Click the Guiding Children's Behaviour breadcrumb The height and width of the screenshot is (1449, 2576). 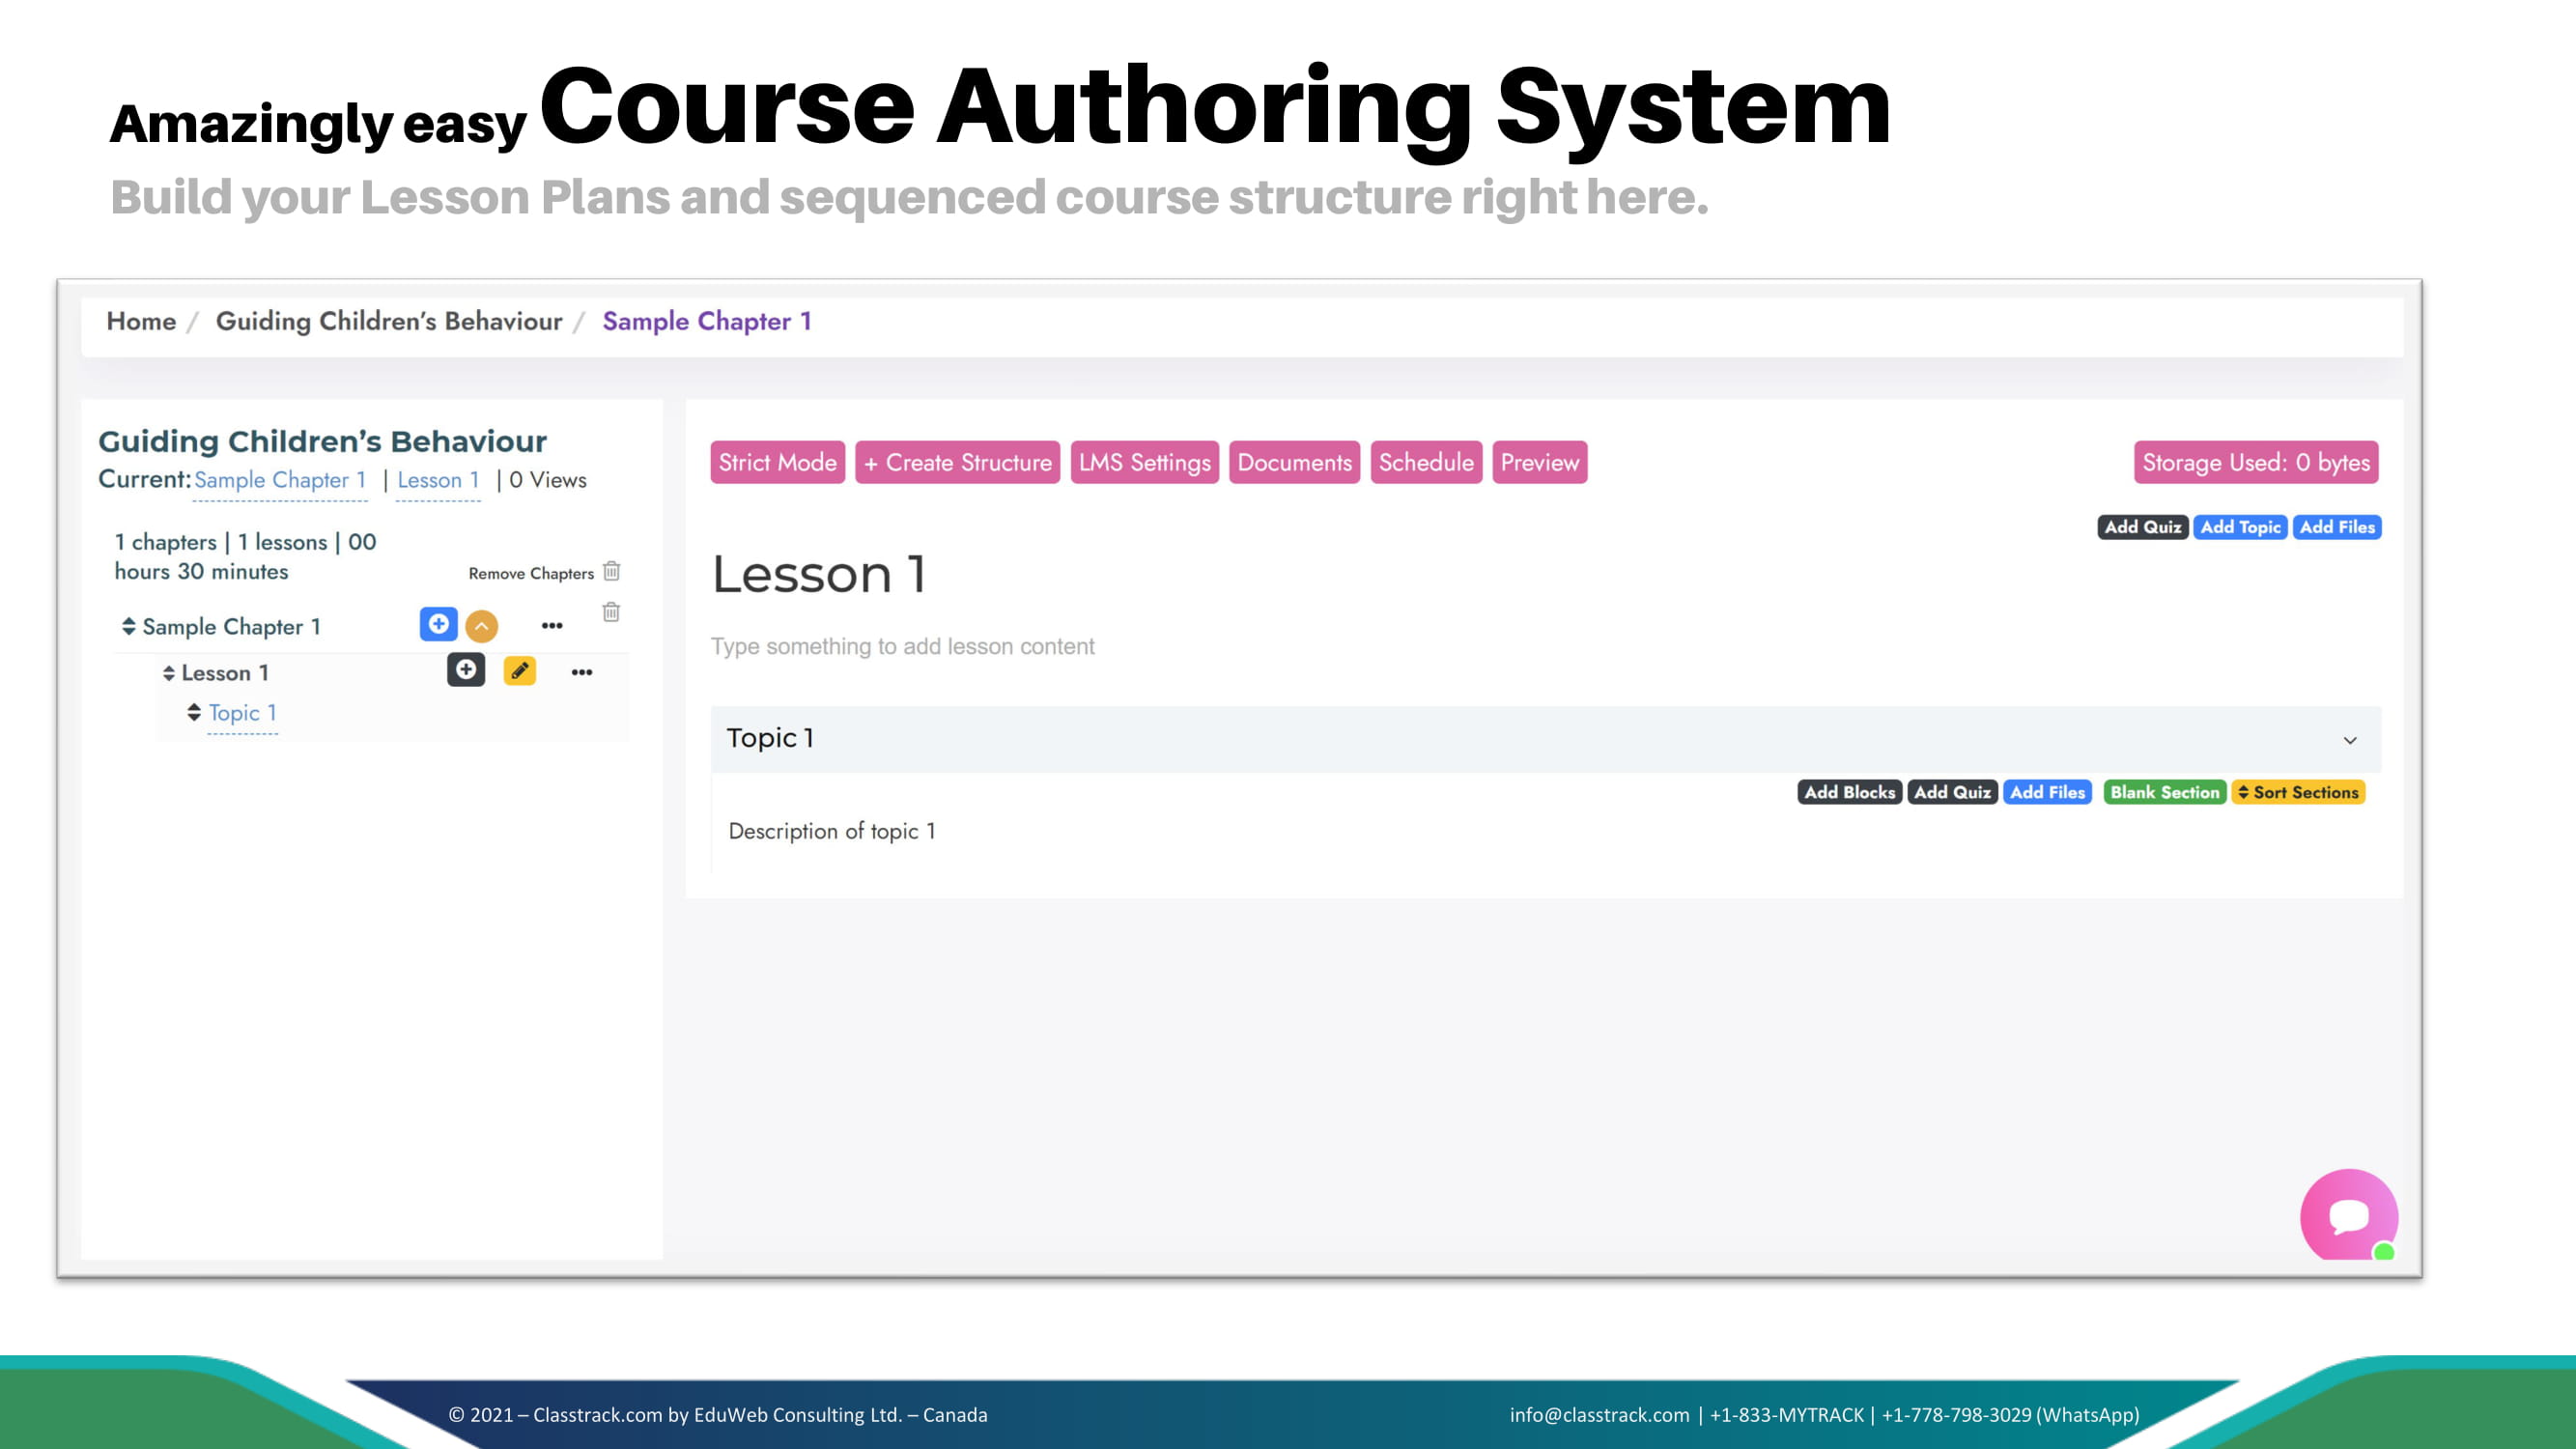coord(389,321)
